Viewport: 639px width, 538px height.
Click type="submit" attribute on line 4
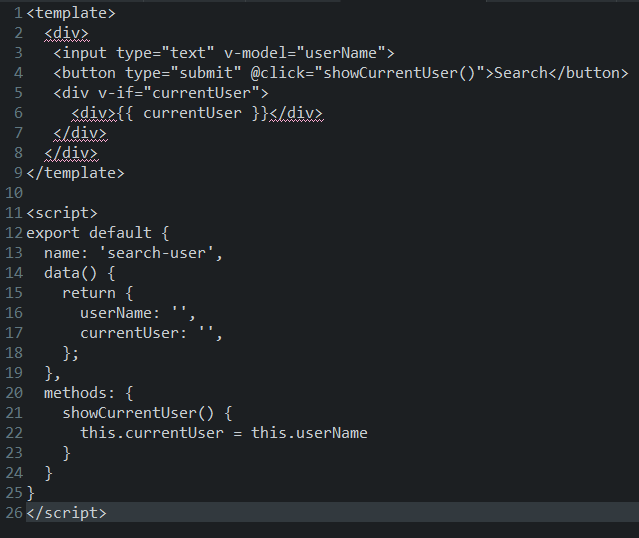point(183,73)
